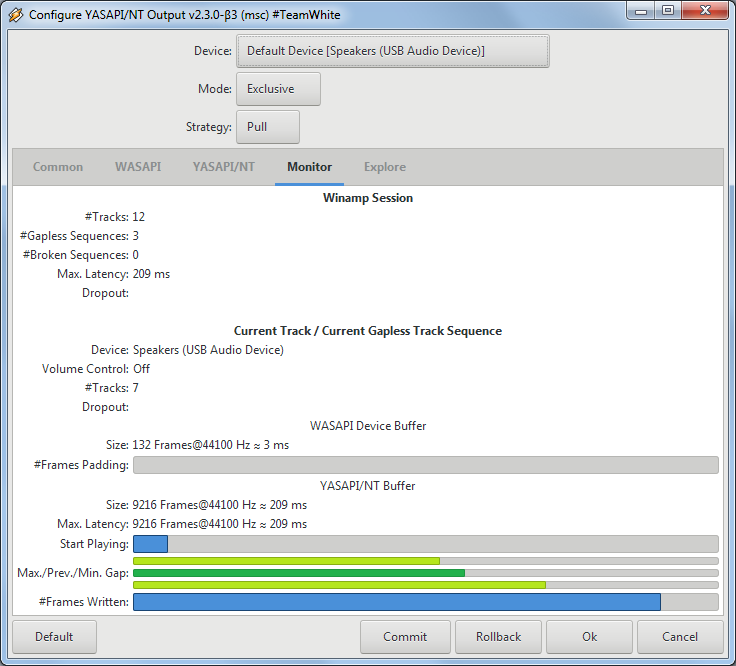Expand the Pull strategy dropdown
The image size is (736, 666).
[267, 127]
